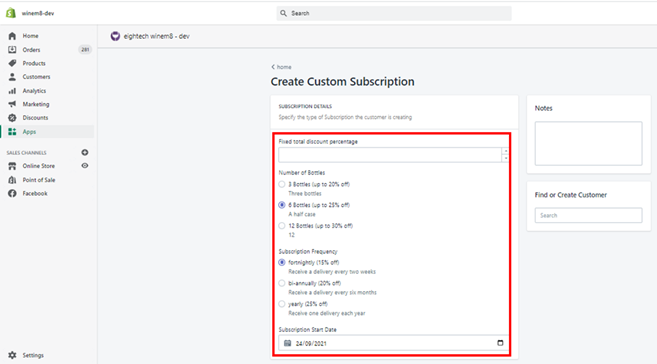Focus the top Search bar
This screenshot has height=364, width=657.
pos(394,13)
